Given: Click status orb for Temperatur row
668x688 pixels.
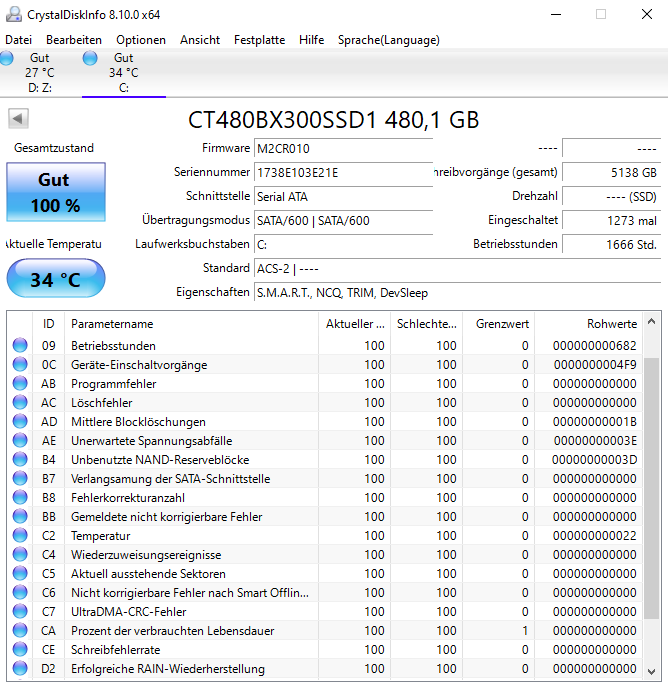Looking at the screenshot, I should coord(20,535).
